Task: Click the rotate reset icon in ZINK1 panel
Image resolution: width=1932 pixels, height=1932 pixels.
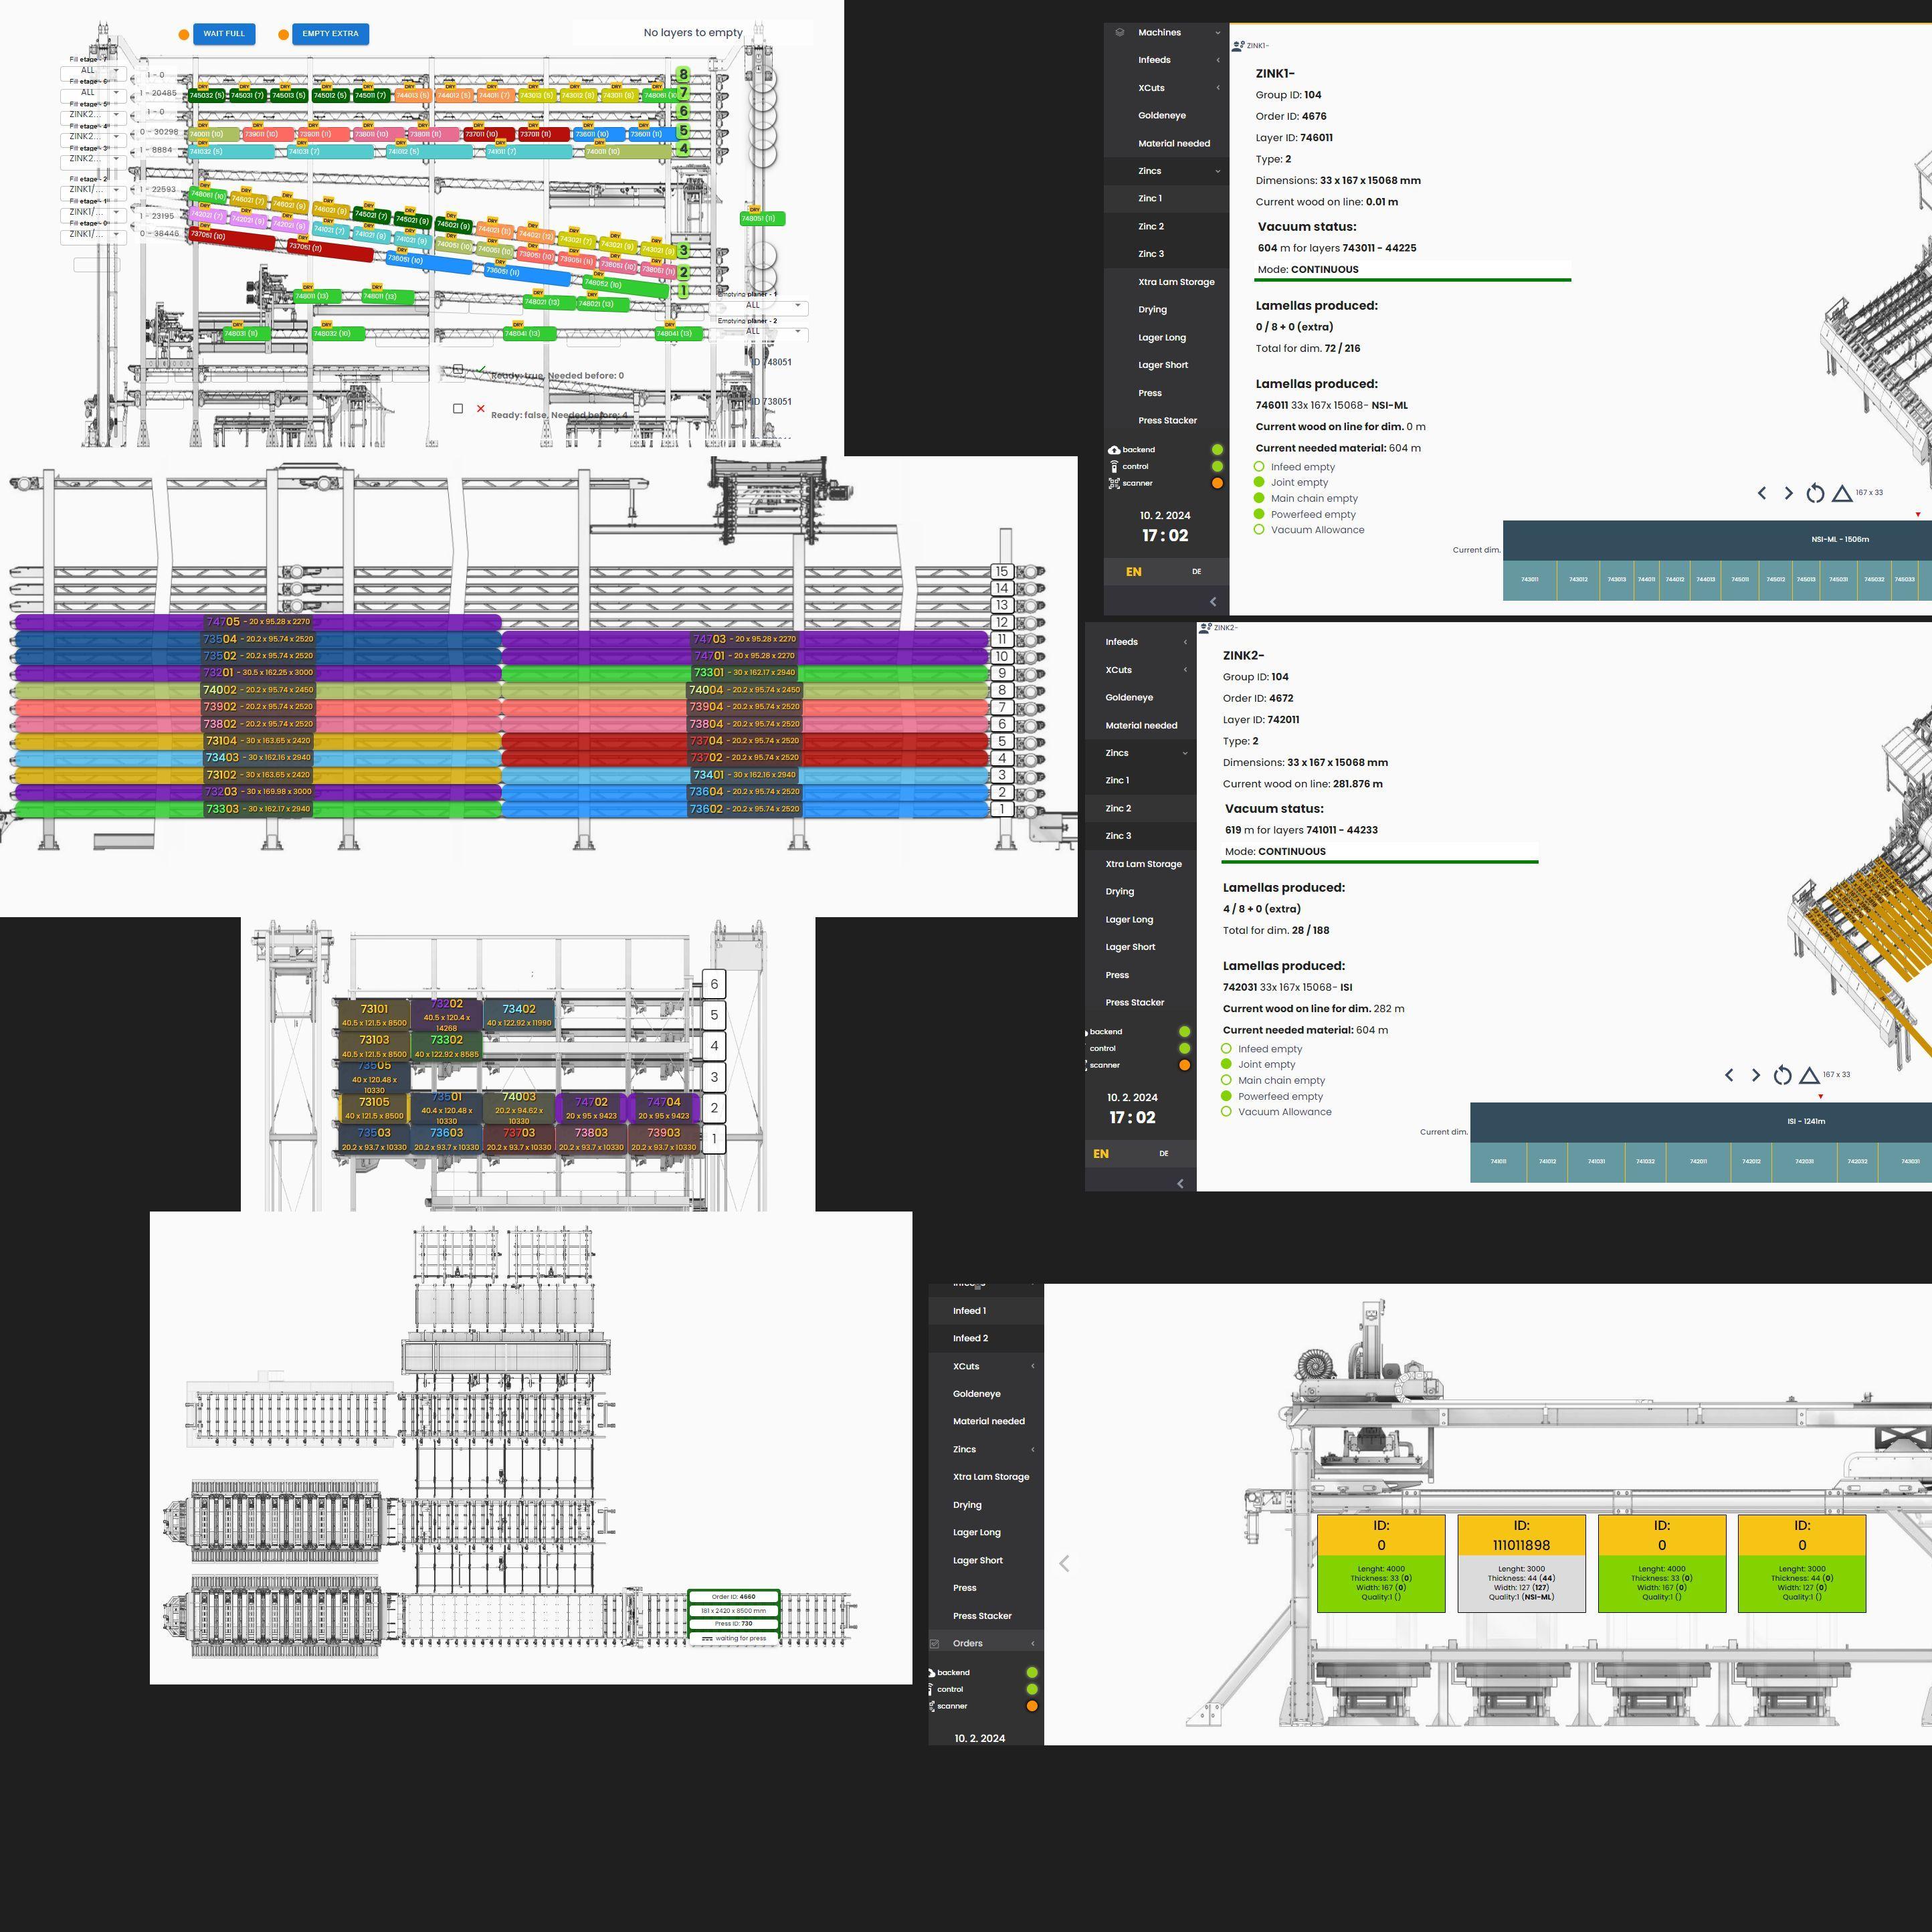Action: [x=1815, y=493]
